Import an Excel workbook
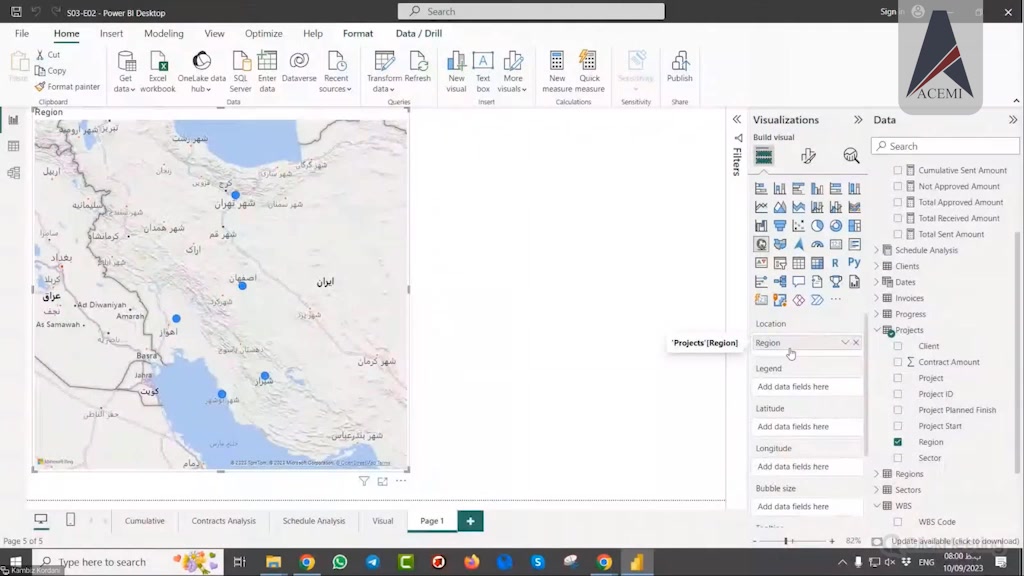The image size is (1024, 576). pyautogui.click(x=157, y=71)
